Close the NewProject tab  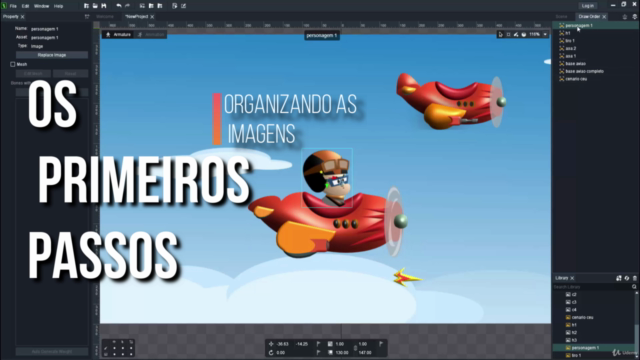click(x=152, y=17)
